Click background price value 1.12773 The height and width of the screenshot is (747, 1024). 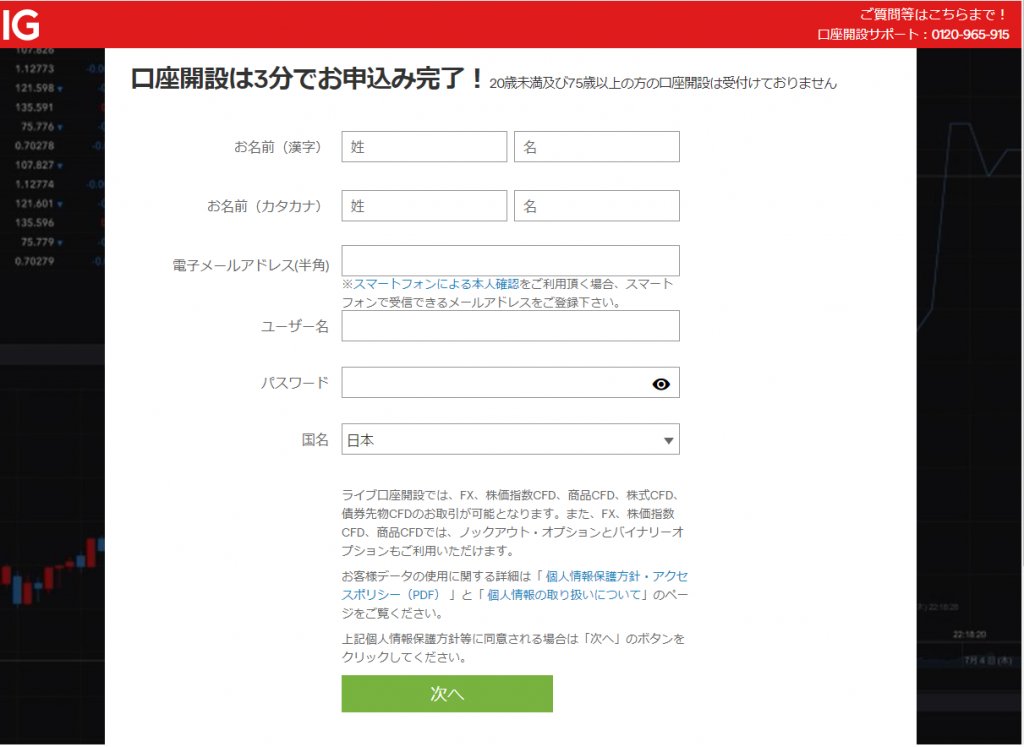(35, 69)
